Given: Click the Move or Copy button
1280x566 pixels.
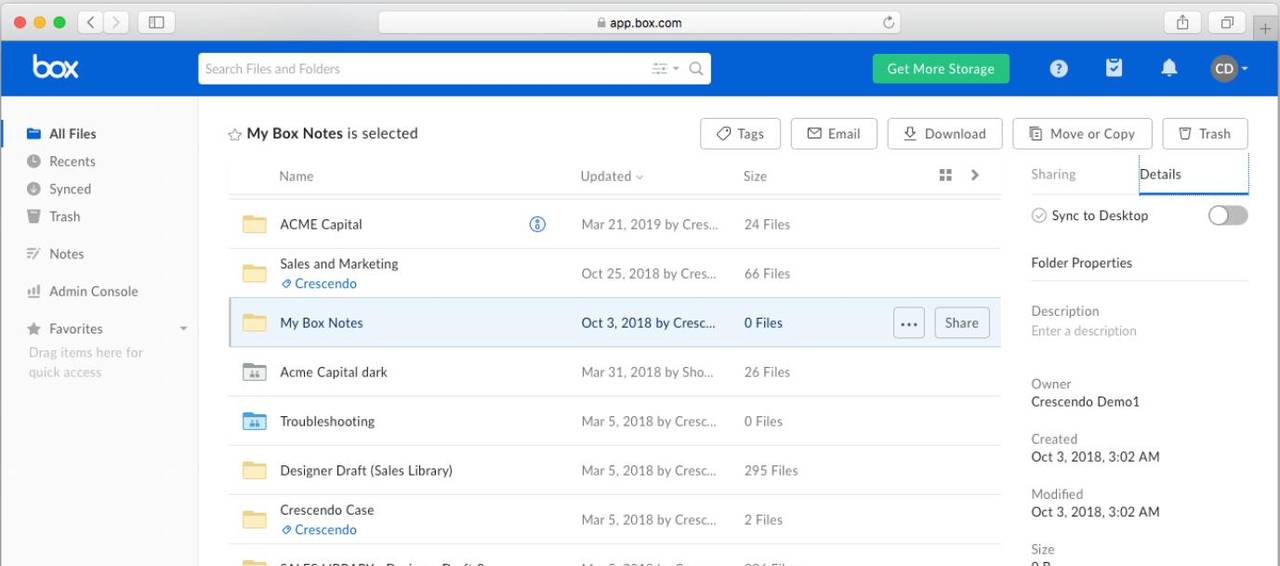Looking at the screenshot, I should (x=1082, y=134).
